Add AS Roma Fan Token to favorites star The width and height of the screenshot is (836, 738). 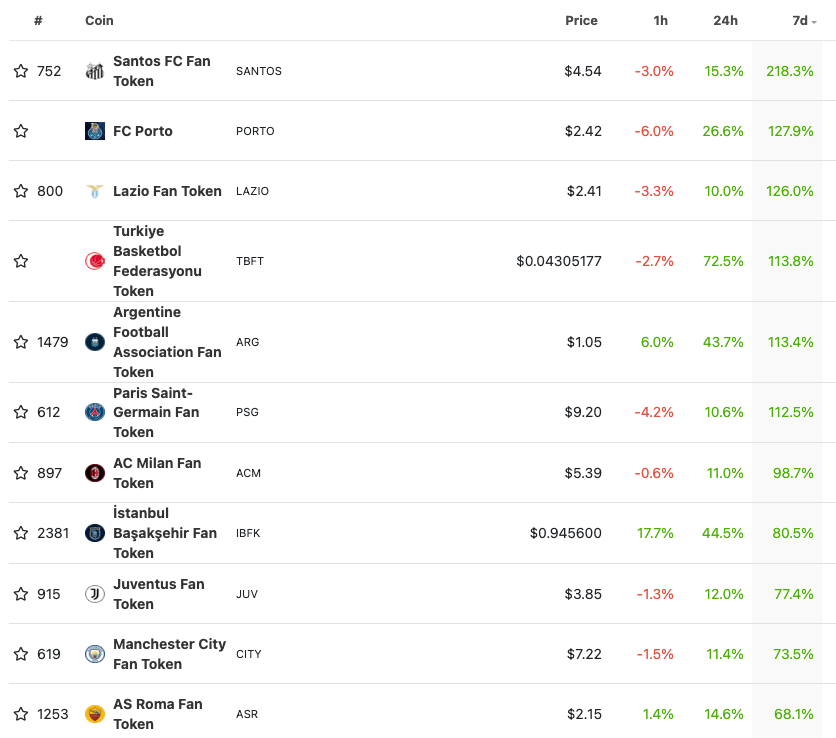tap(20, 714)
